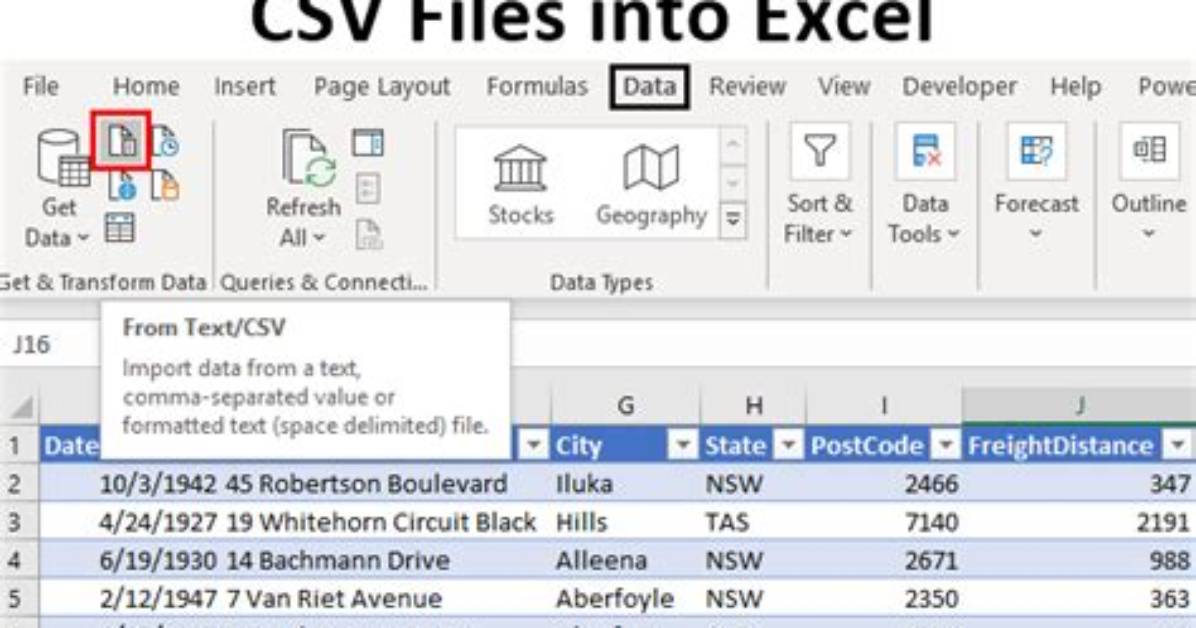Image resolution: width=1196 pixels, height=628 pixels.
Task: Click the From Text/CSV icon
Action: (122, 141)
